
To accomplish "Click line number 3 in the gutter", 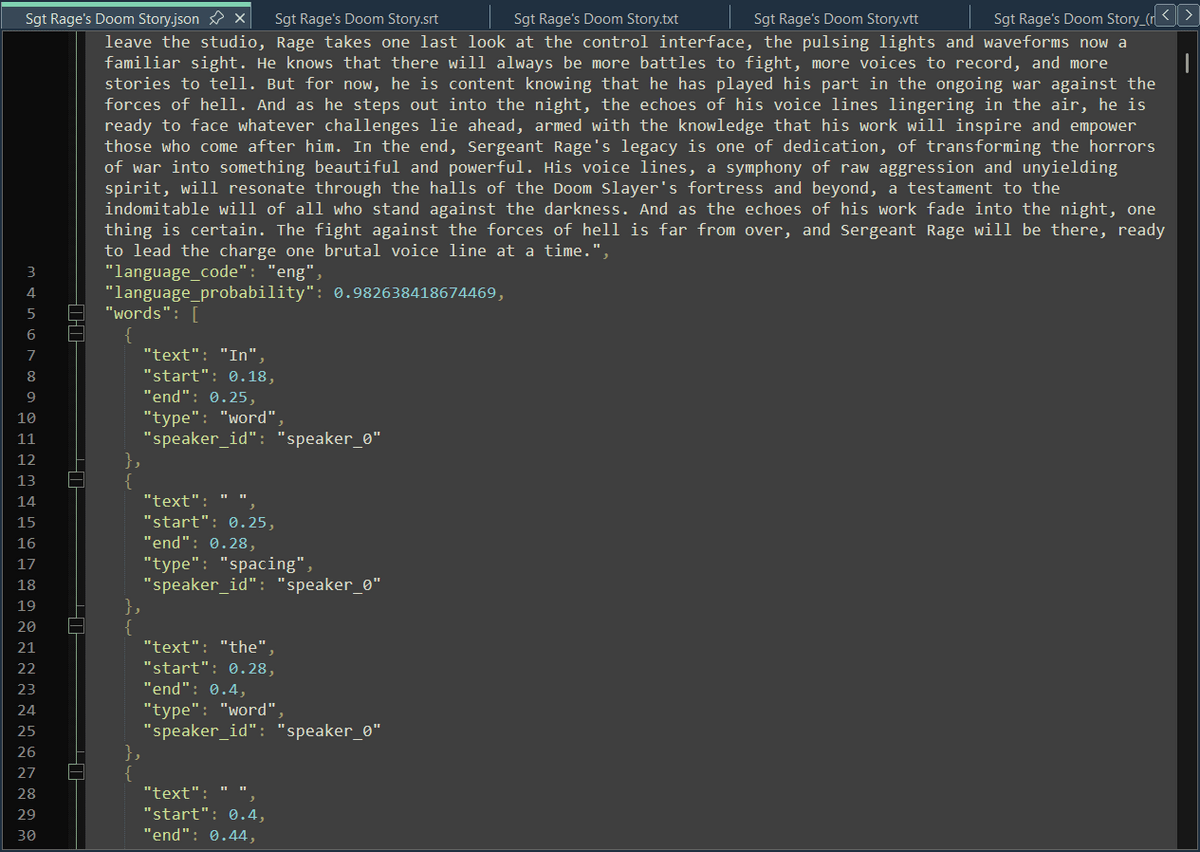I will 31,272.
